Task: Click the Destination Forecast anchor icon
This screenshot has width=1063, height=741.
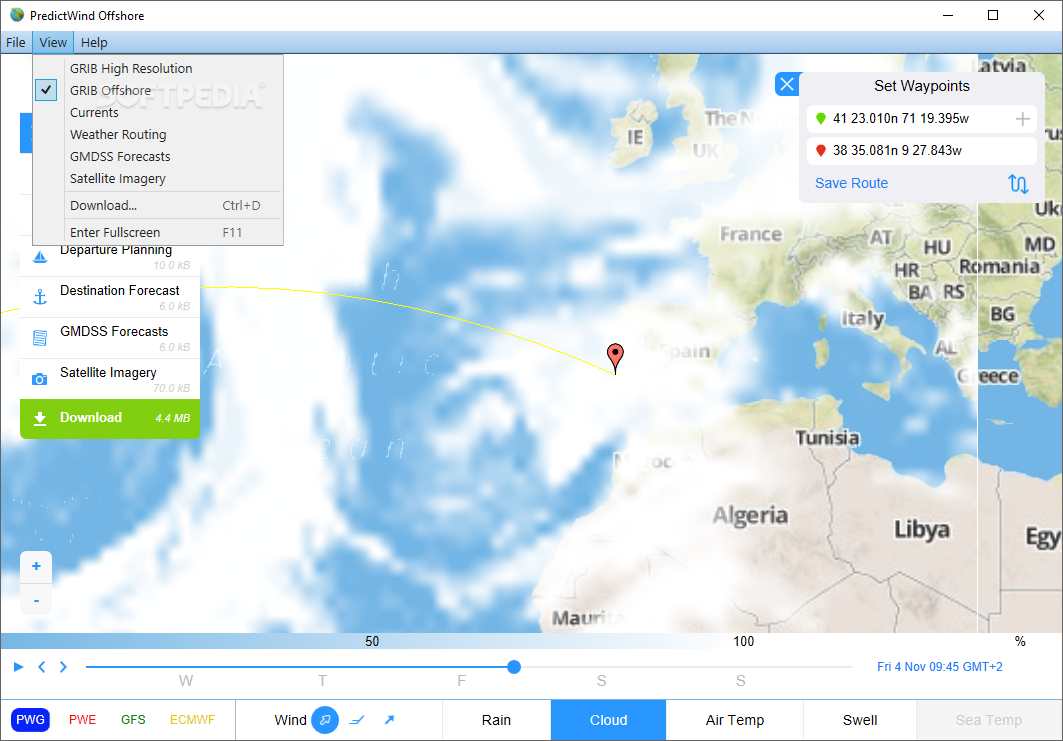Action: coord(40,296)
